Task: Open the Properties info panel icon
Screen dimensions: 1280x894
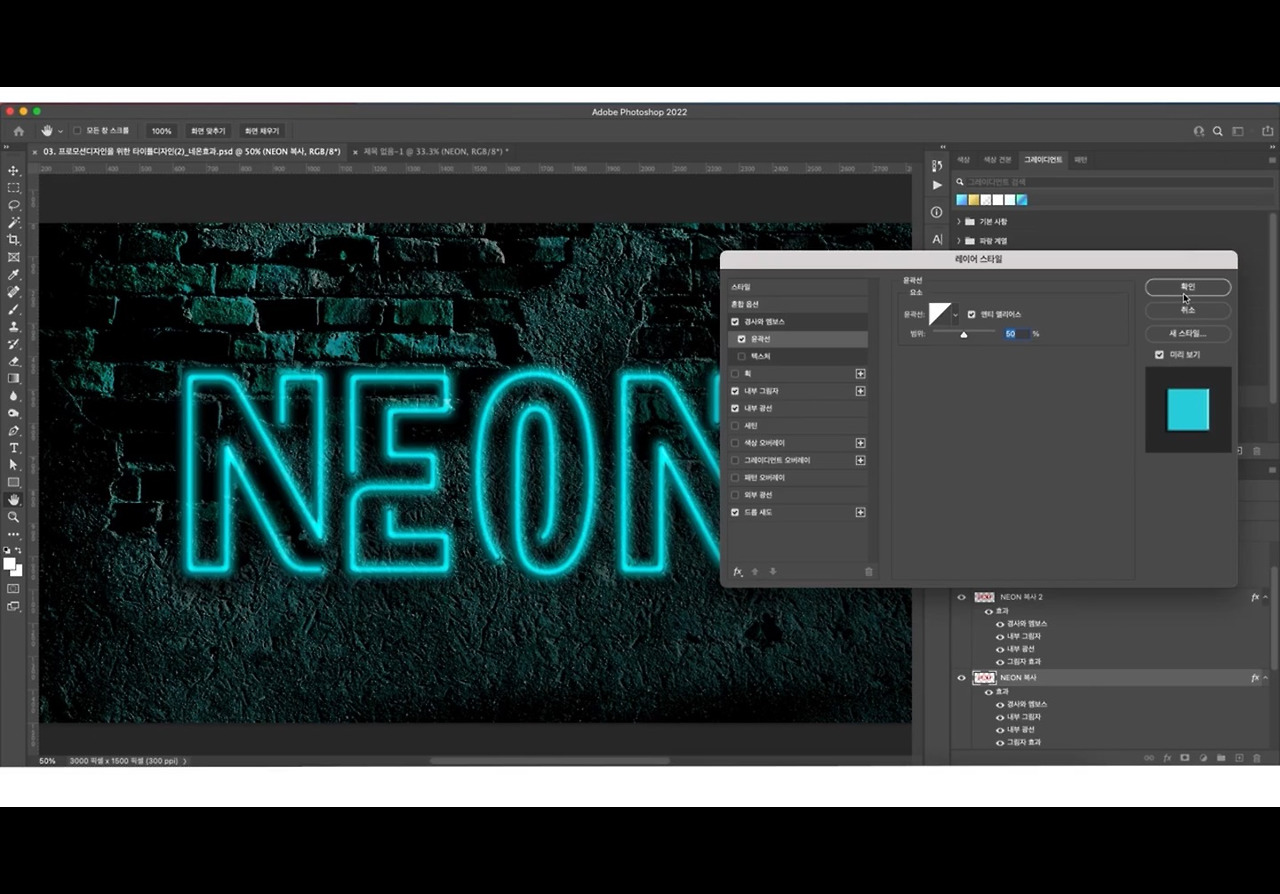Action: point(936,212)
